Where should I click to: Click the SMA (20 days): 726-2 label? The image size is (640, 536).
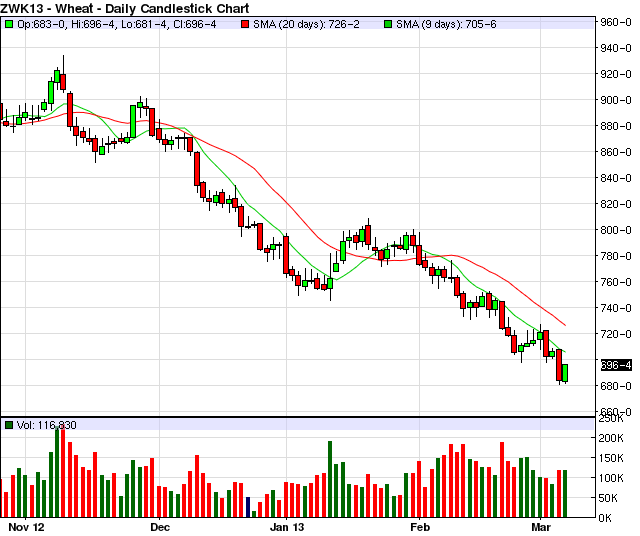(306, 24)
